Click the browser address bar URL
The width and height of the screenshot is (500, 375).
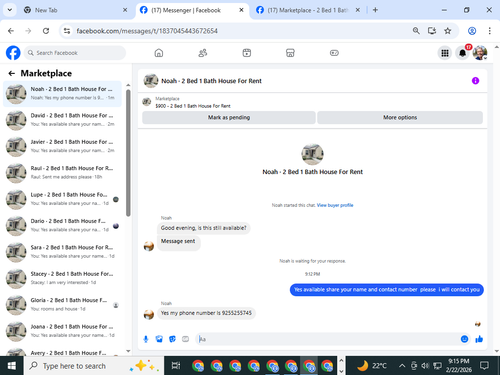point(147,31)
